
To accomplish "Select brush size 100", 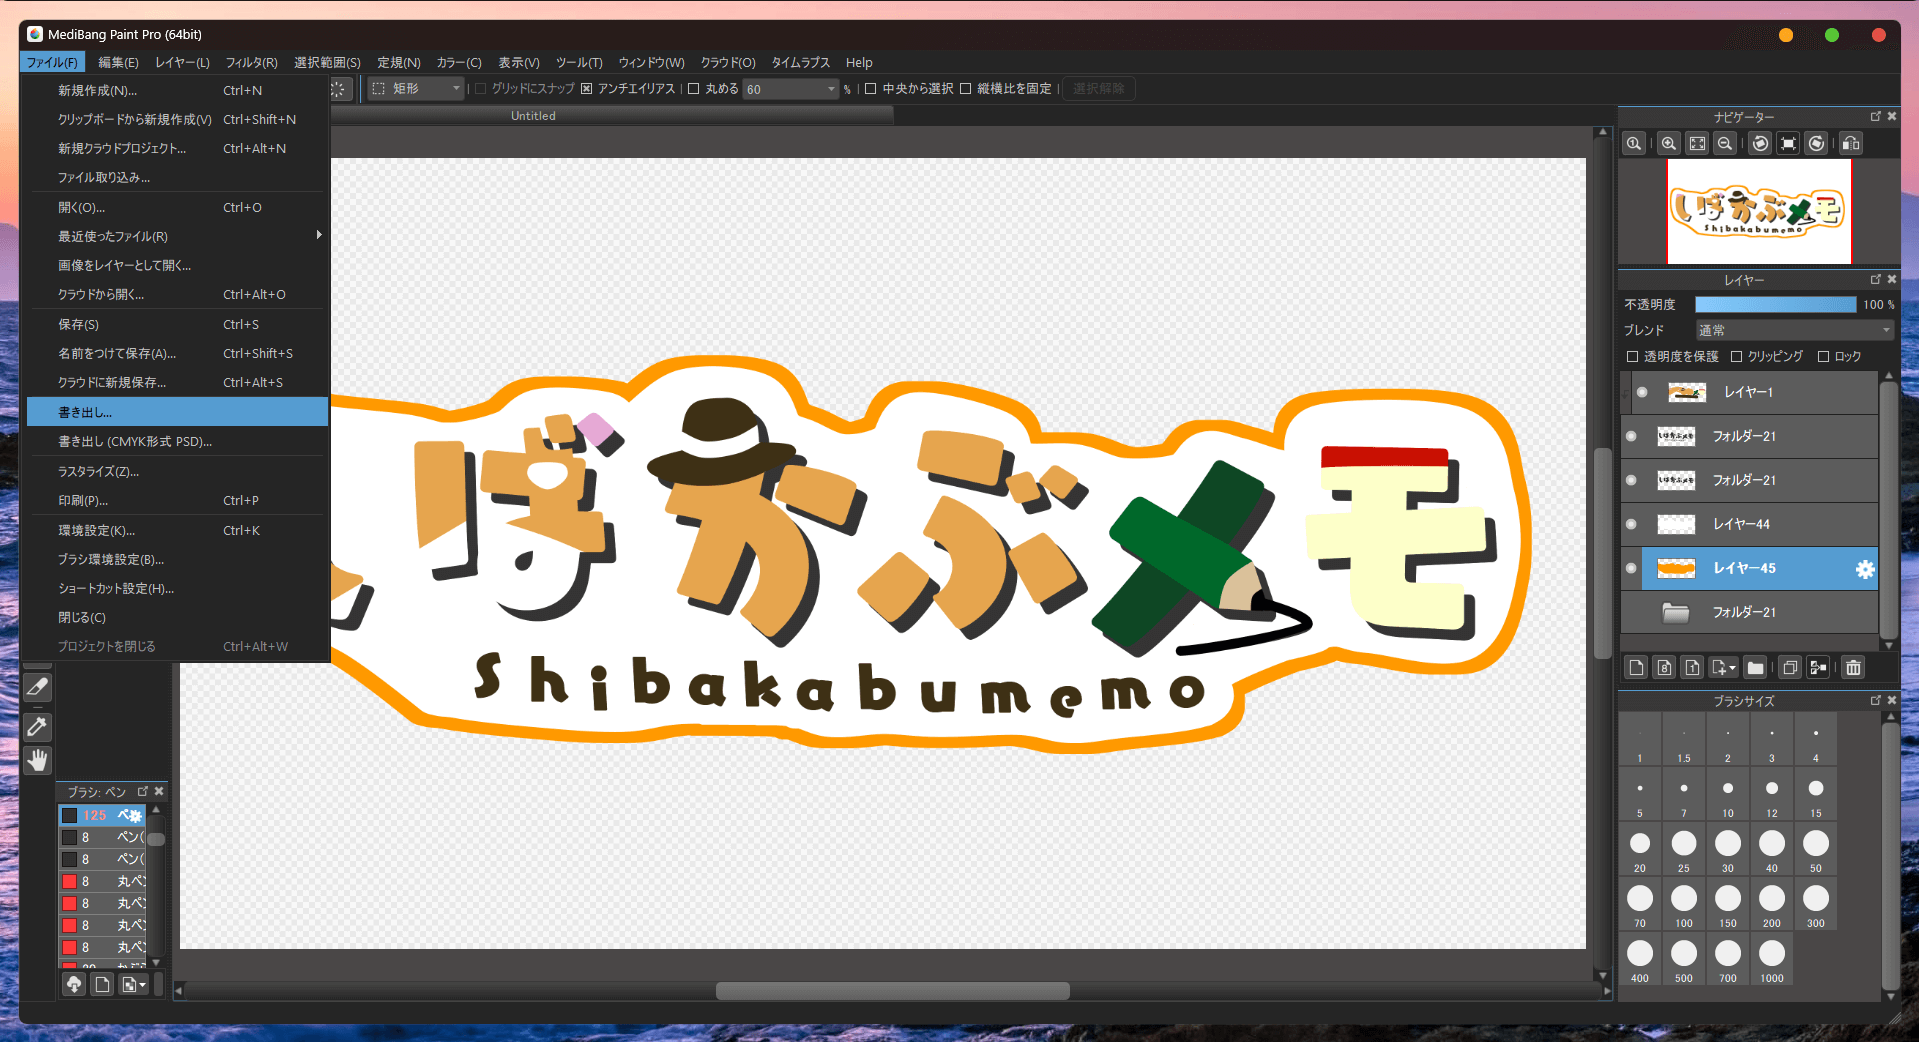I will point(1684,900).
